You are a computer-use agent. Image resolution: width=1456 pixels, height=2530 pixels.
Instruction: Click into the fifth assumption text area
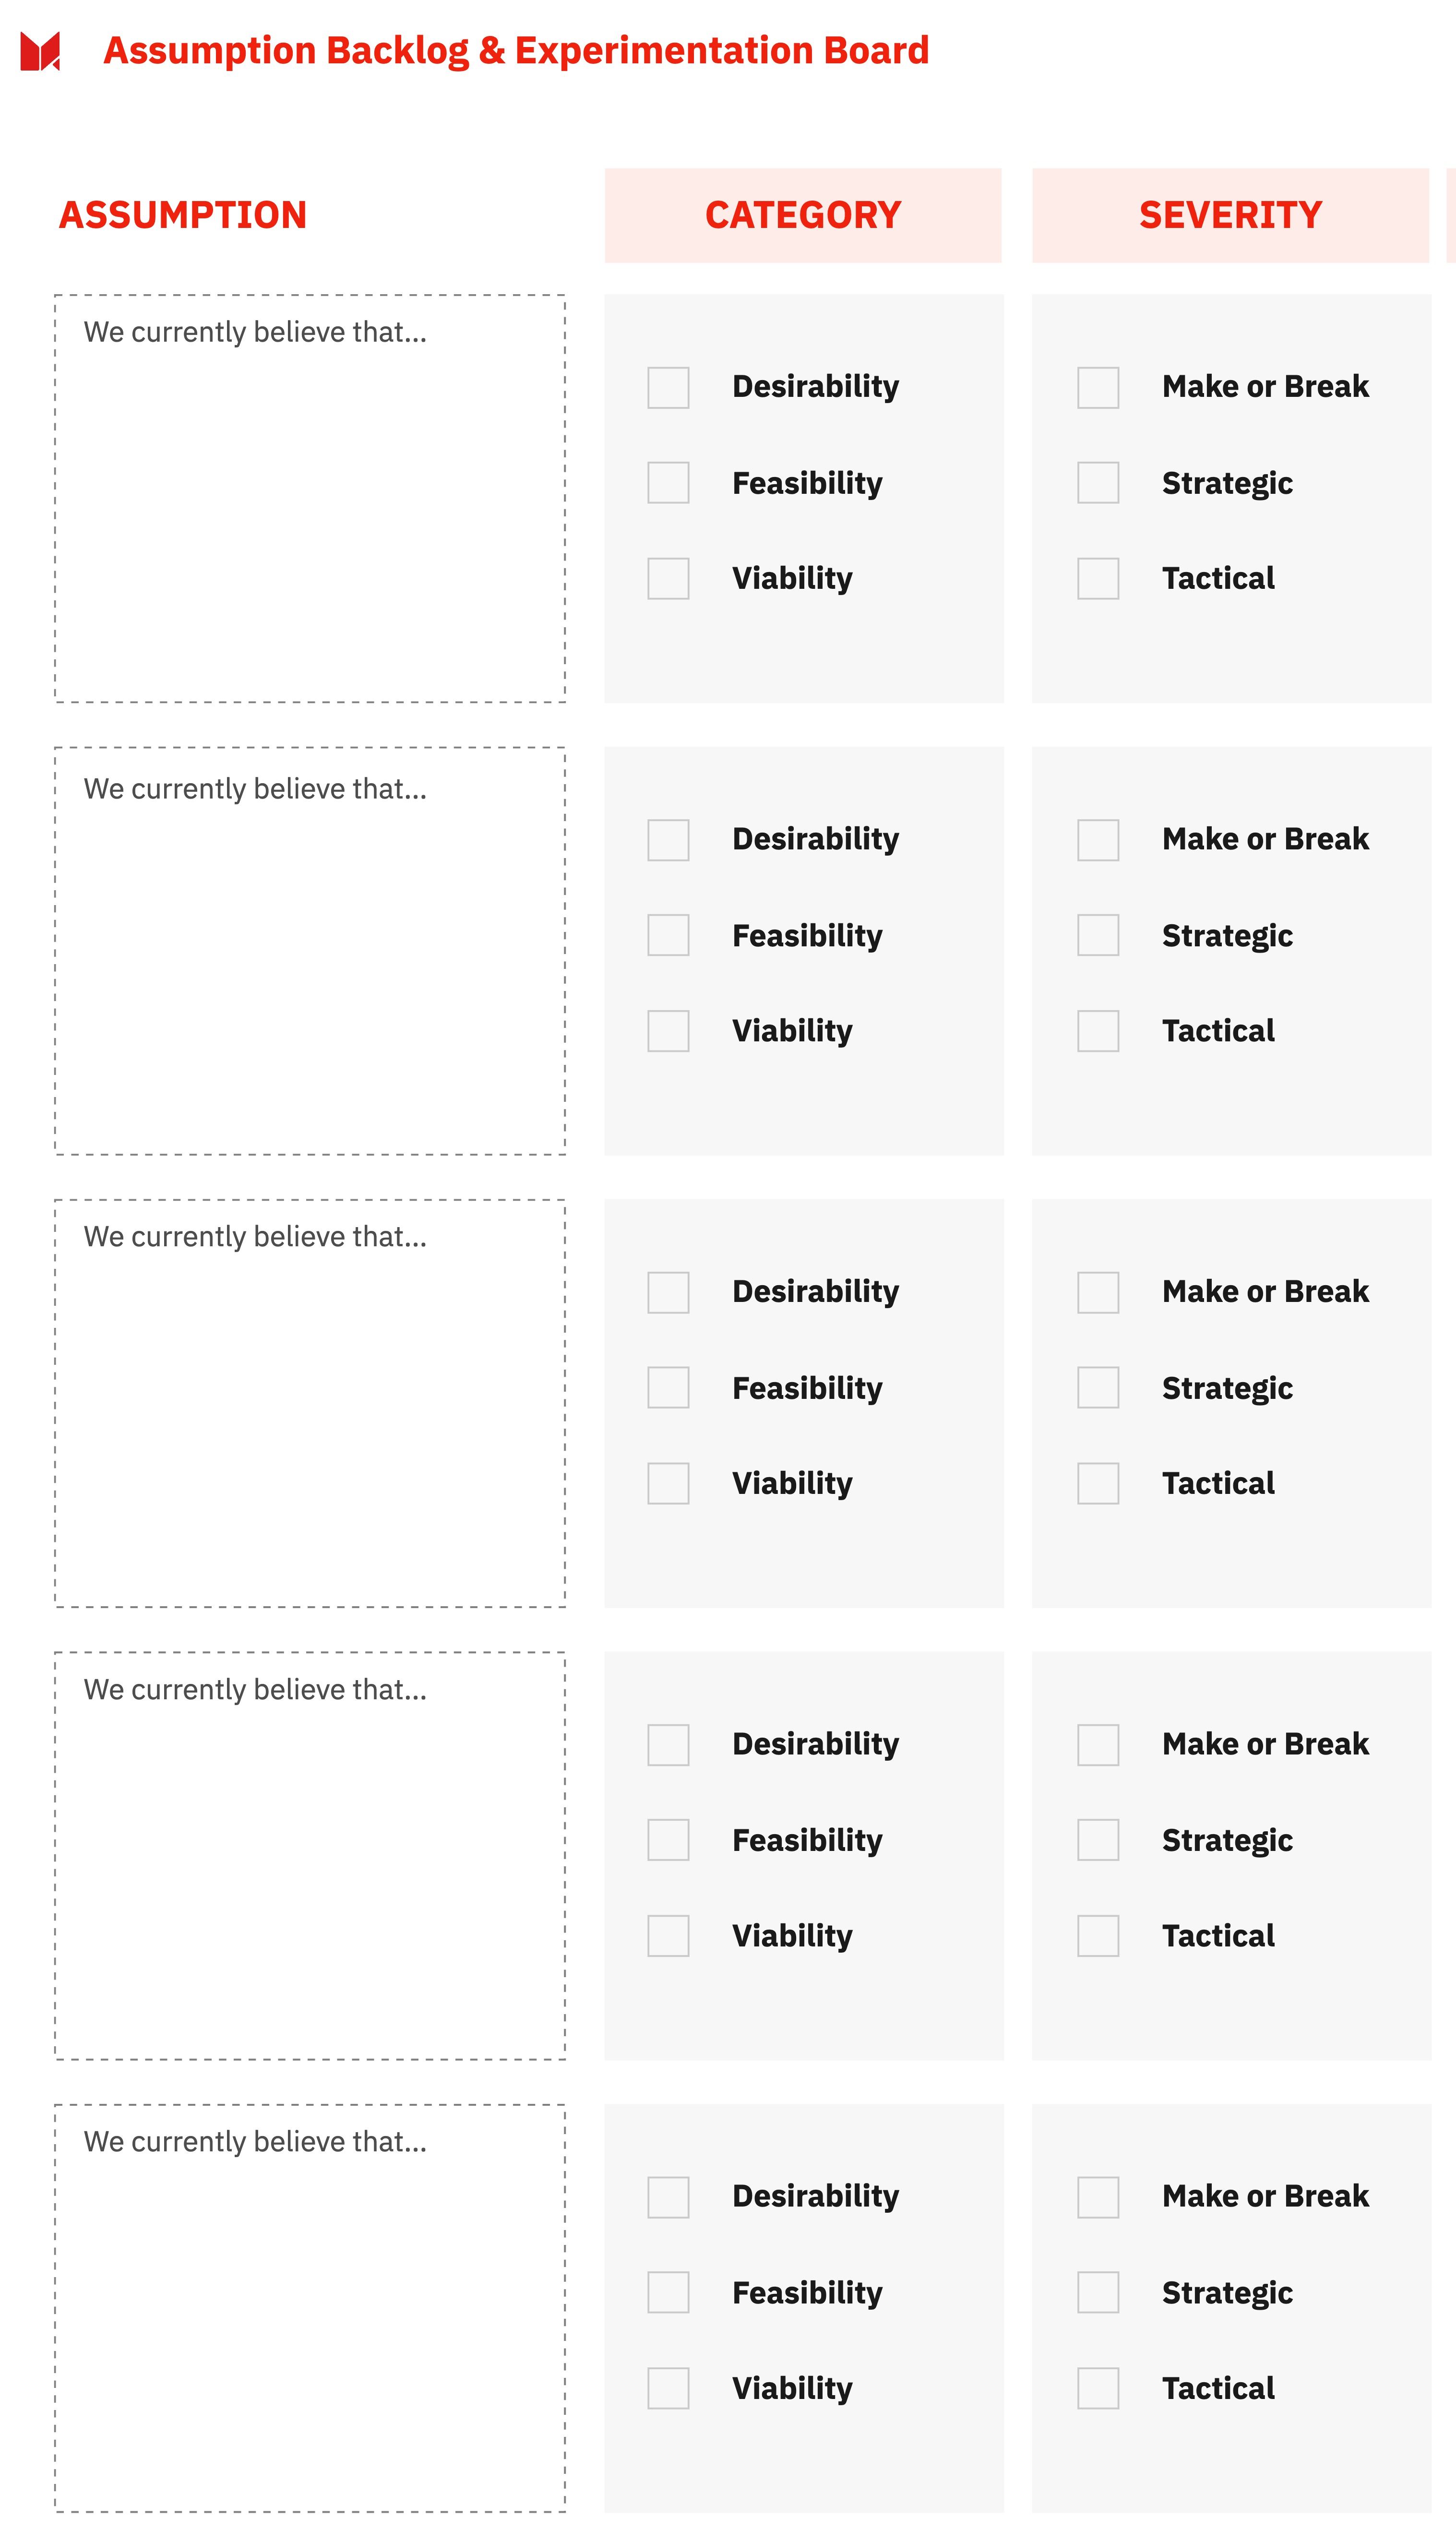pos(310,2308)
